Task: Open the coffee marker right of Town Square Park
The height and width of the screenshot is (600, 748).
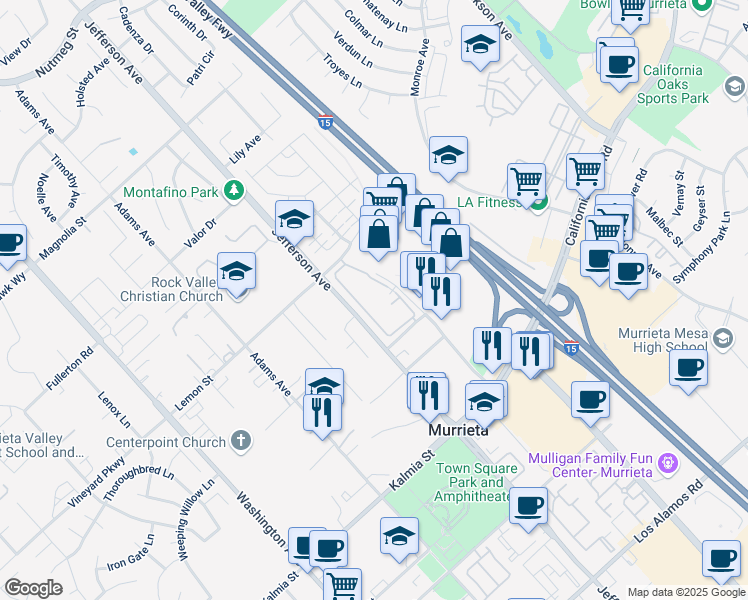Action: (529, 507)
